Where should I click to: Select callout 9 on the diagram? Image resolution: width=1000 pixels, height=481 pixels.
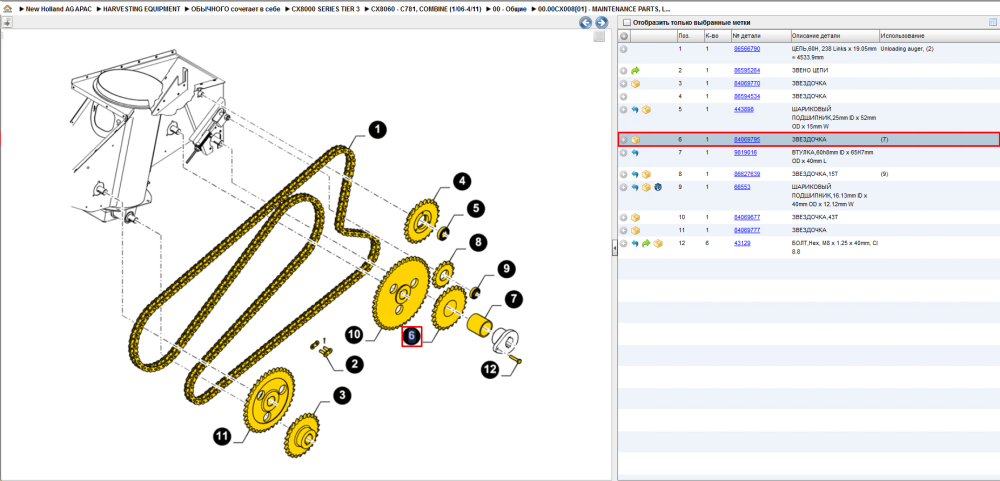tap(506, 269)
